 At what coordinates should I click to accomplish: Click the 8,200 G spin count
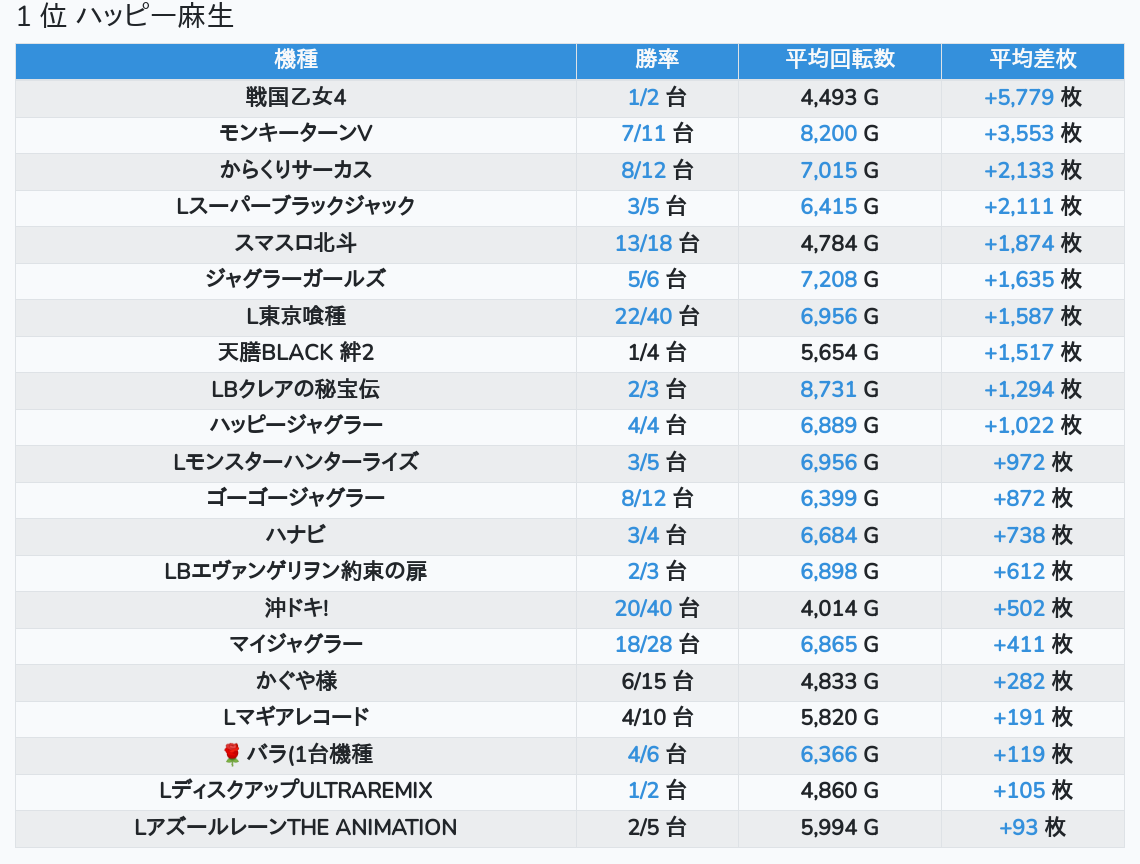pyautogui.click(x=840, y=134)
